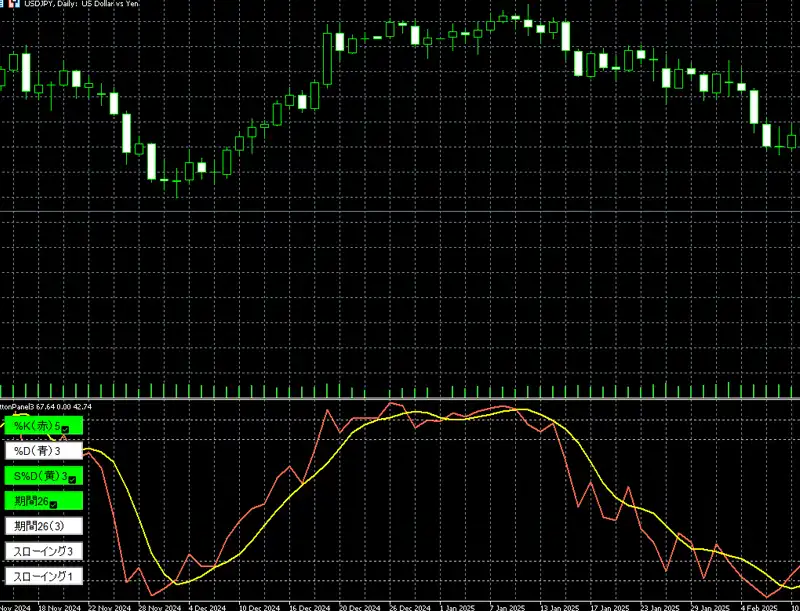The image size is (800, 611).
Task: Enable the スローイング3 option
Action: coord(40,551)
